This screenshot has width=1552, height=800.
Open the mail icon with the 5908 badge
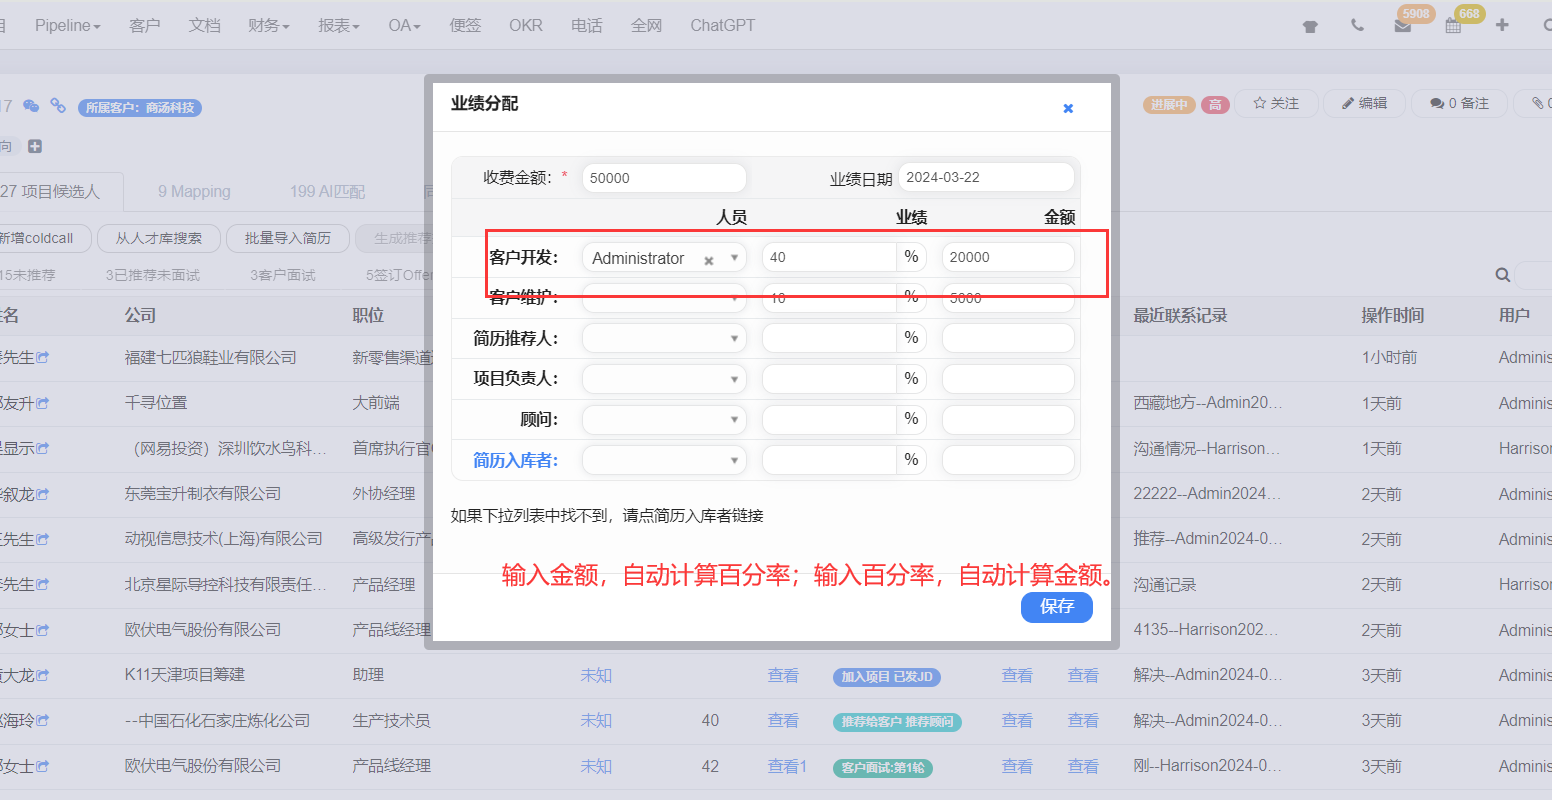1403,26
